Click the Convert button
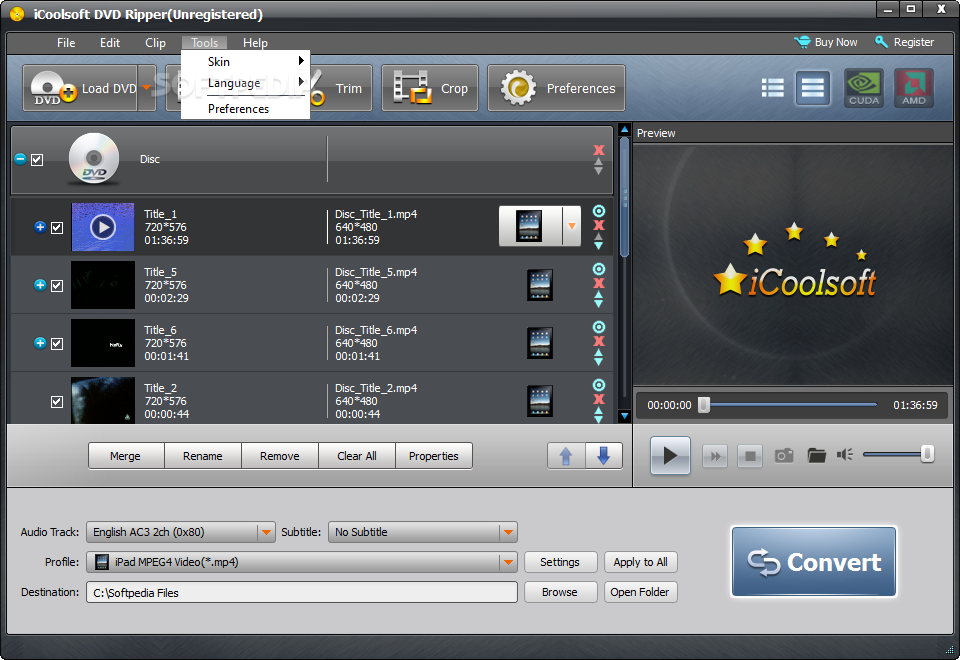960x660 pixels. pos(814,561)
